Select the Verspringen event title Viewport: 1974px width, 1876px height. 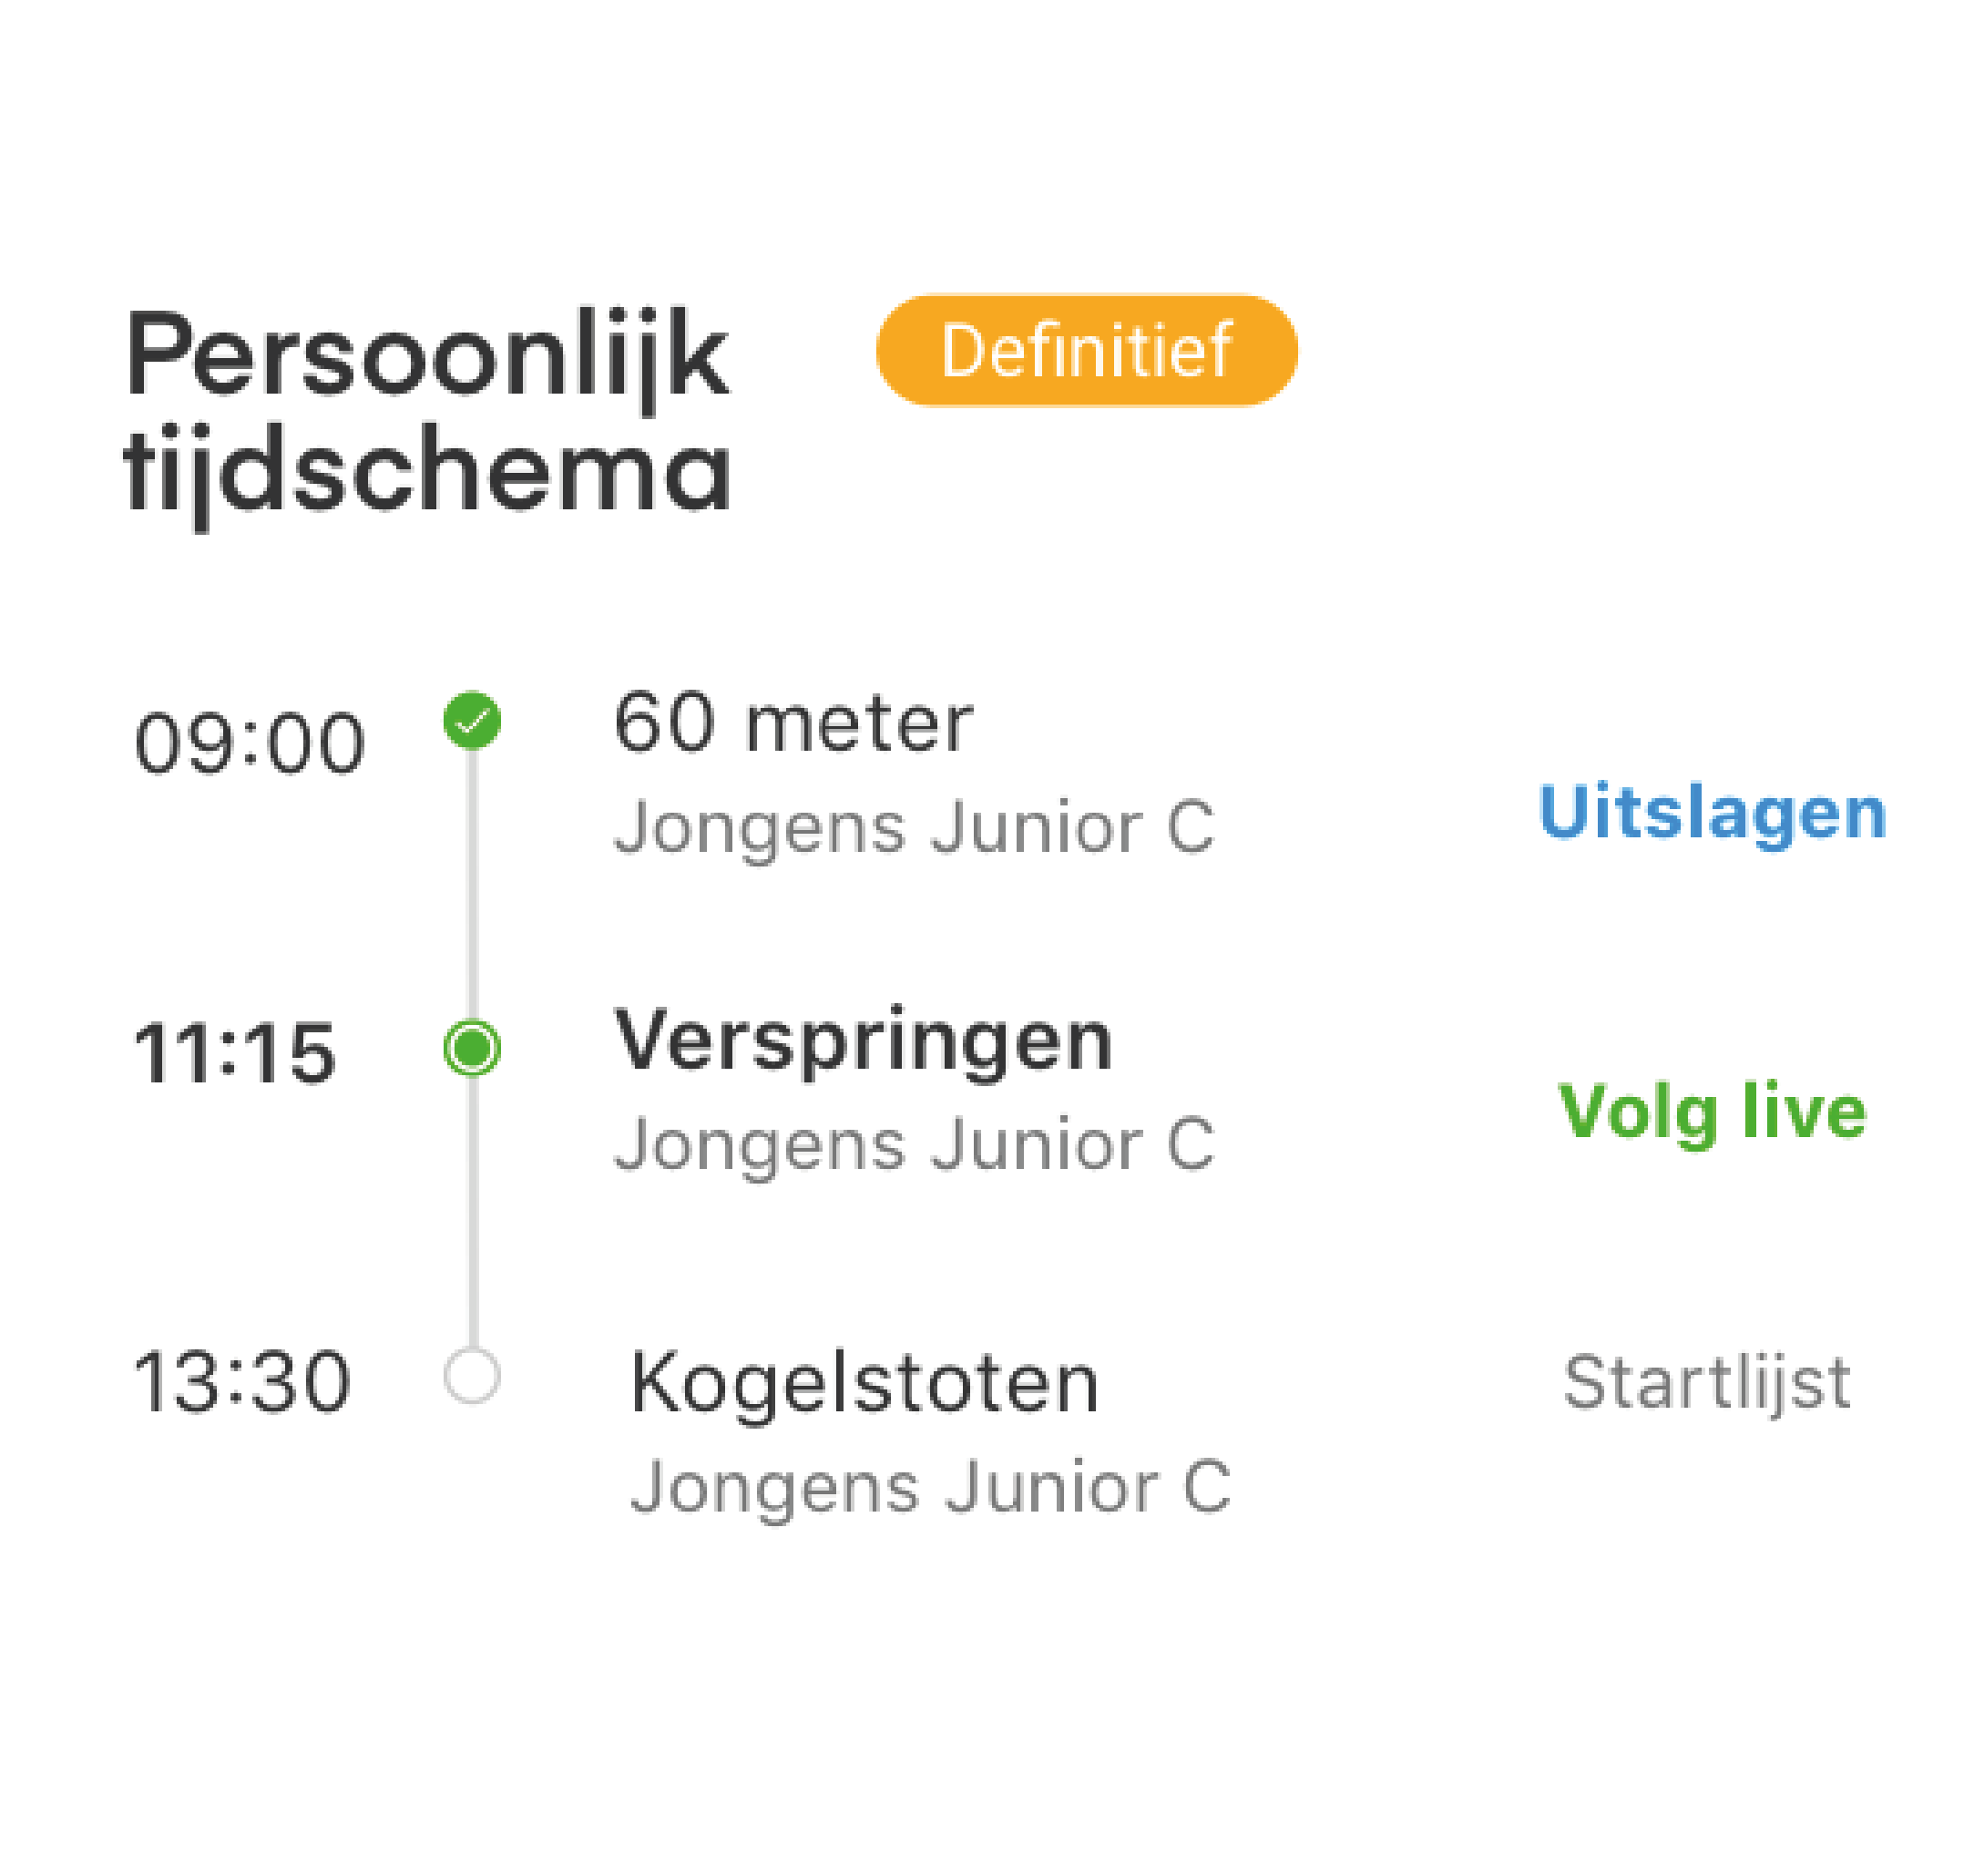click(x=862, y=1042)
